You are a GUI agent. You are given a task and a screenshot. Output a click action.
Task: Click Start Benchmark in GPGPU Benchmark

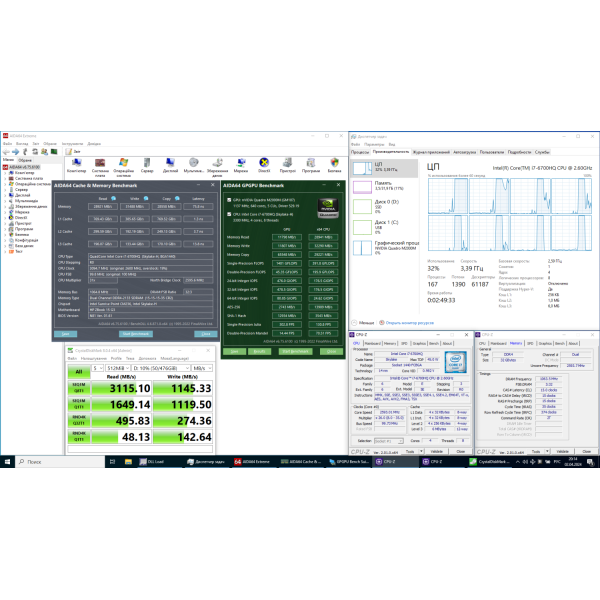tap(295, 351)
